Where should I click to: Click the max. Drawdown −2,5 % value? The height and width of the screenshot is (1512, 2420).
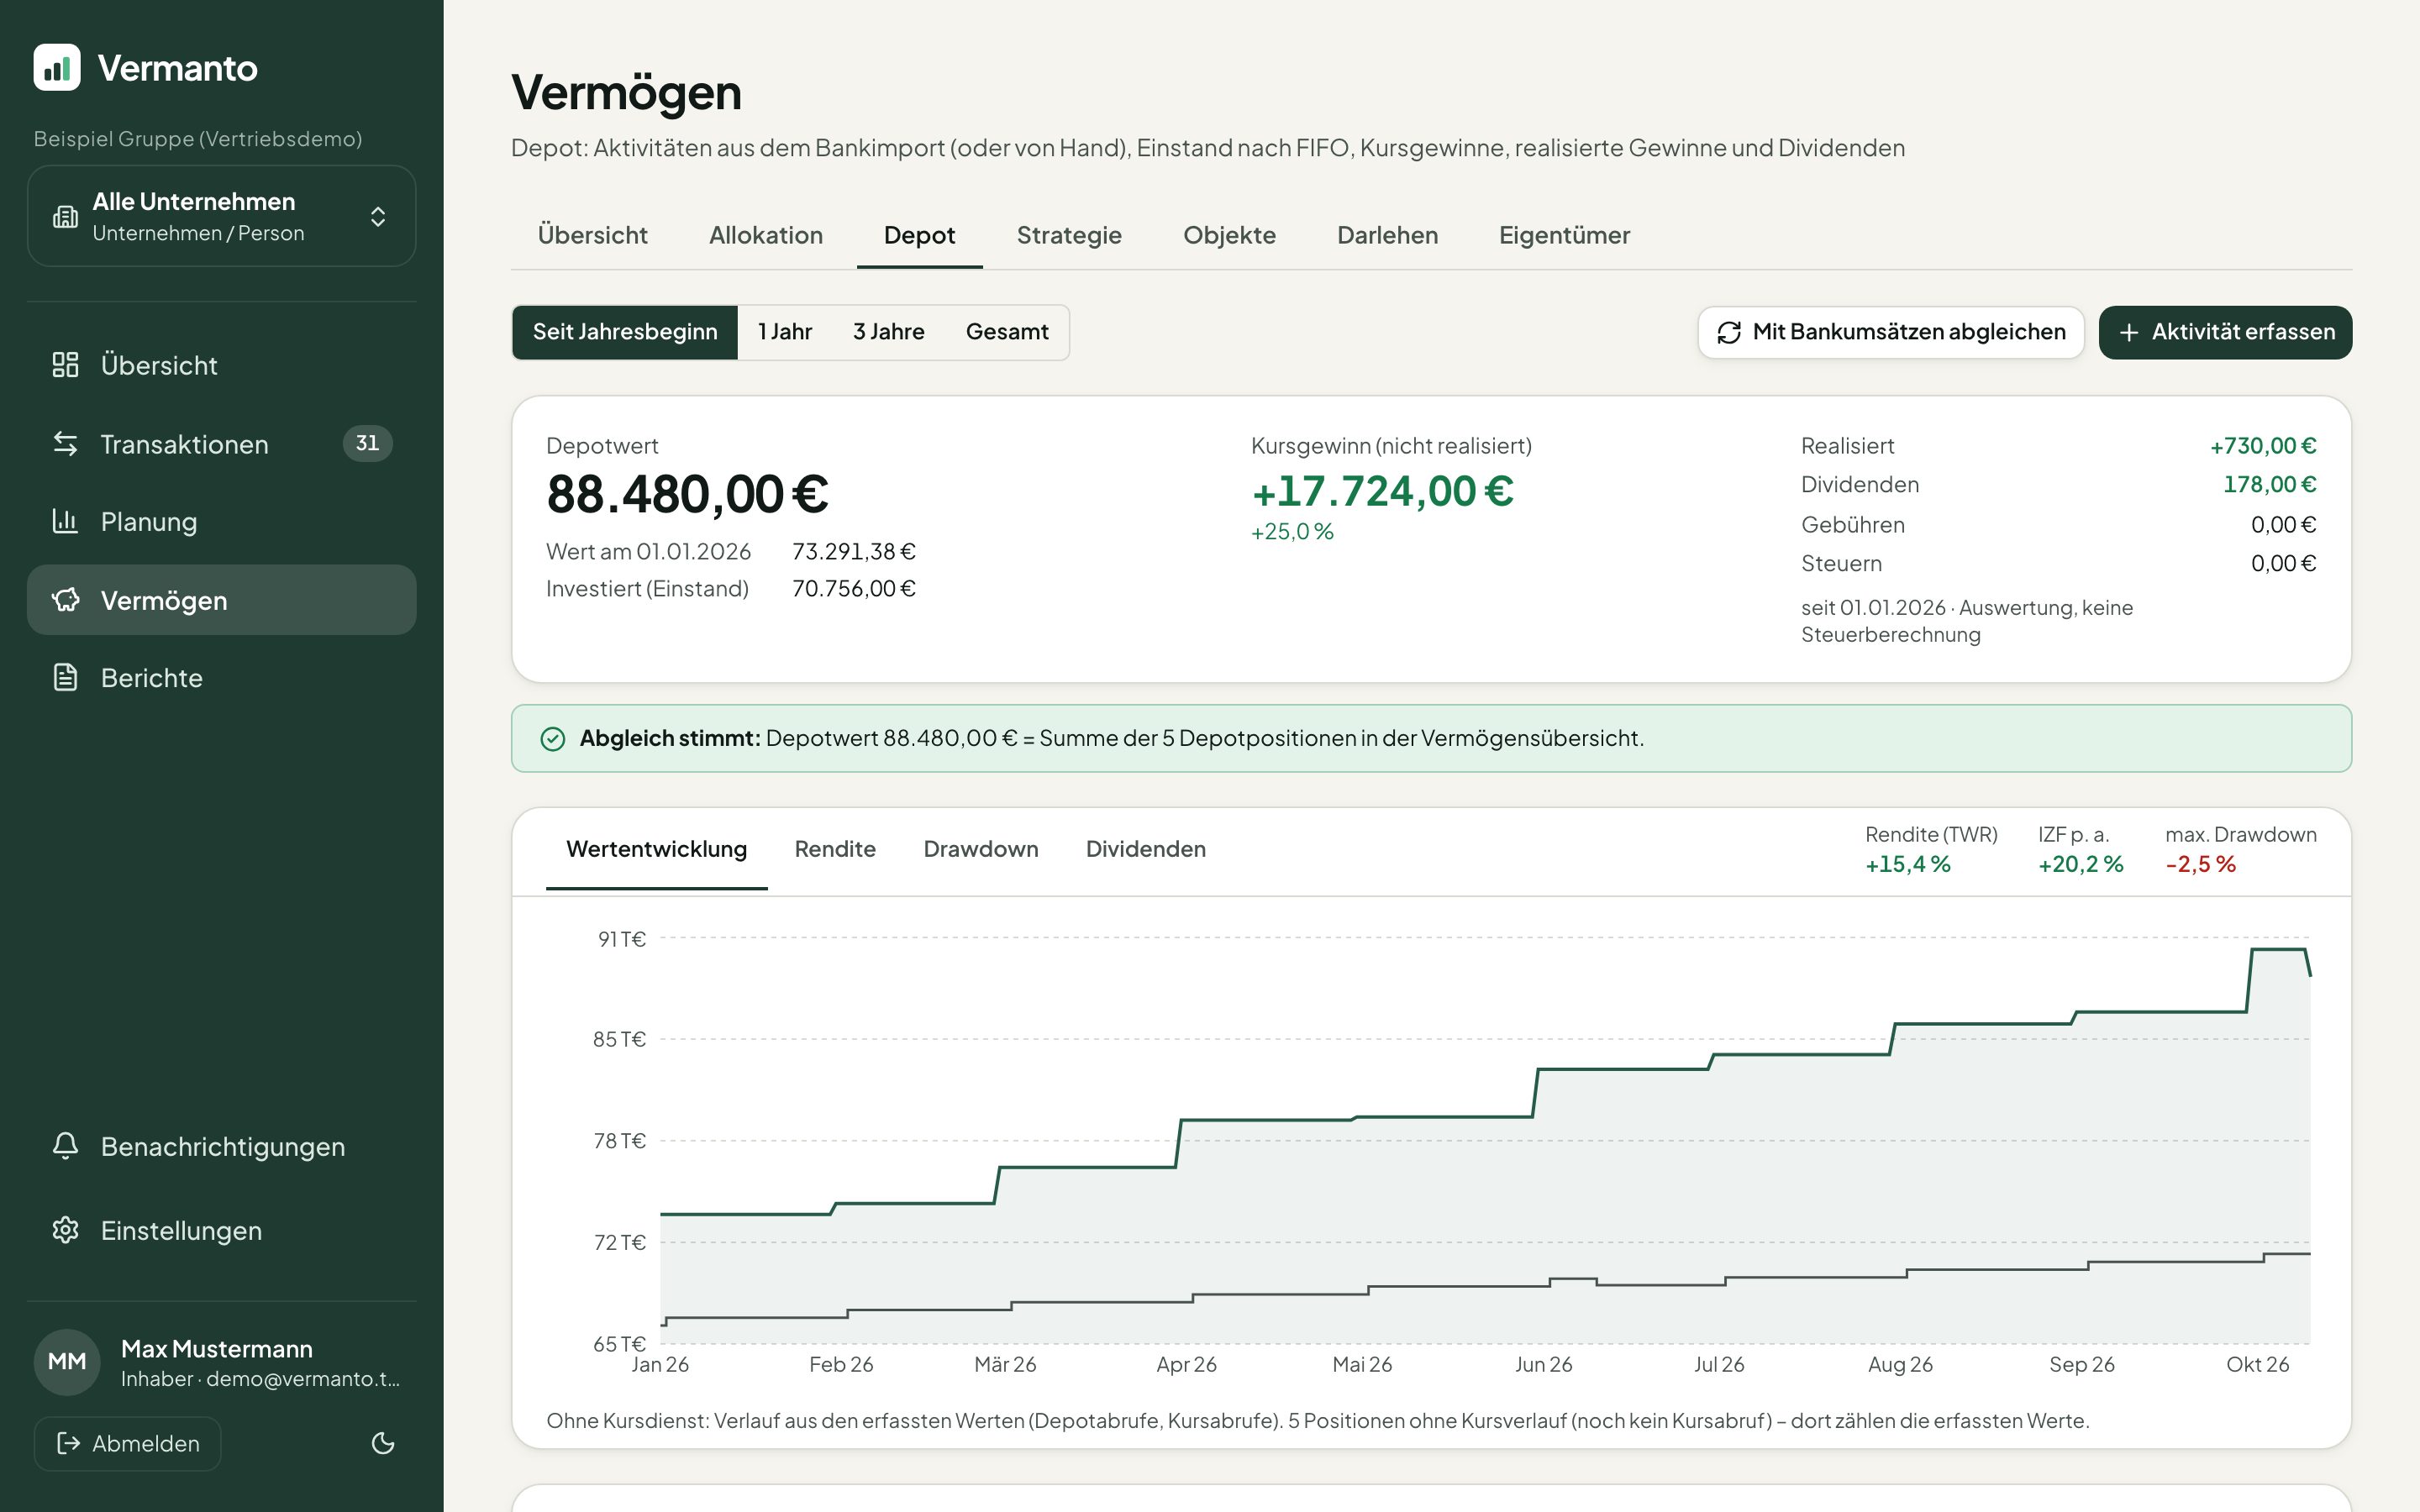[2200, 864]
